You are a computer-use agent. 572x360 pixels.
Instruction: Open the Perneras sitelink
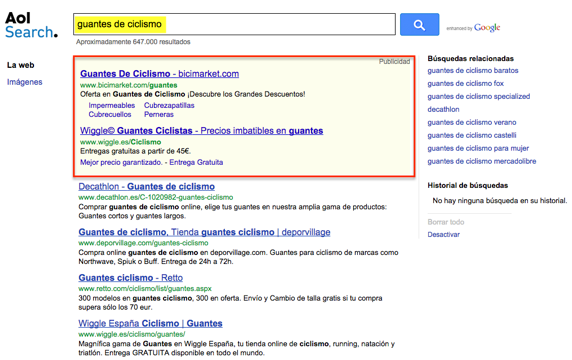pos(159,115)
